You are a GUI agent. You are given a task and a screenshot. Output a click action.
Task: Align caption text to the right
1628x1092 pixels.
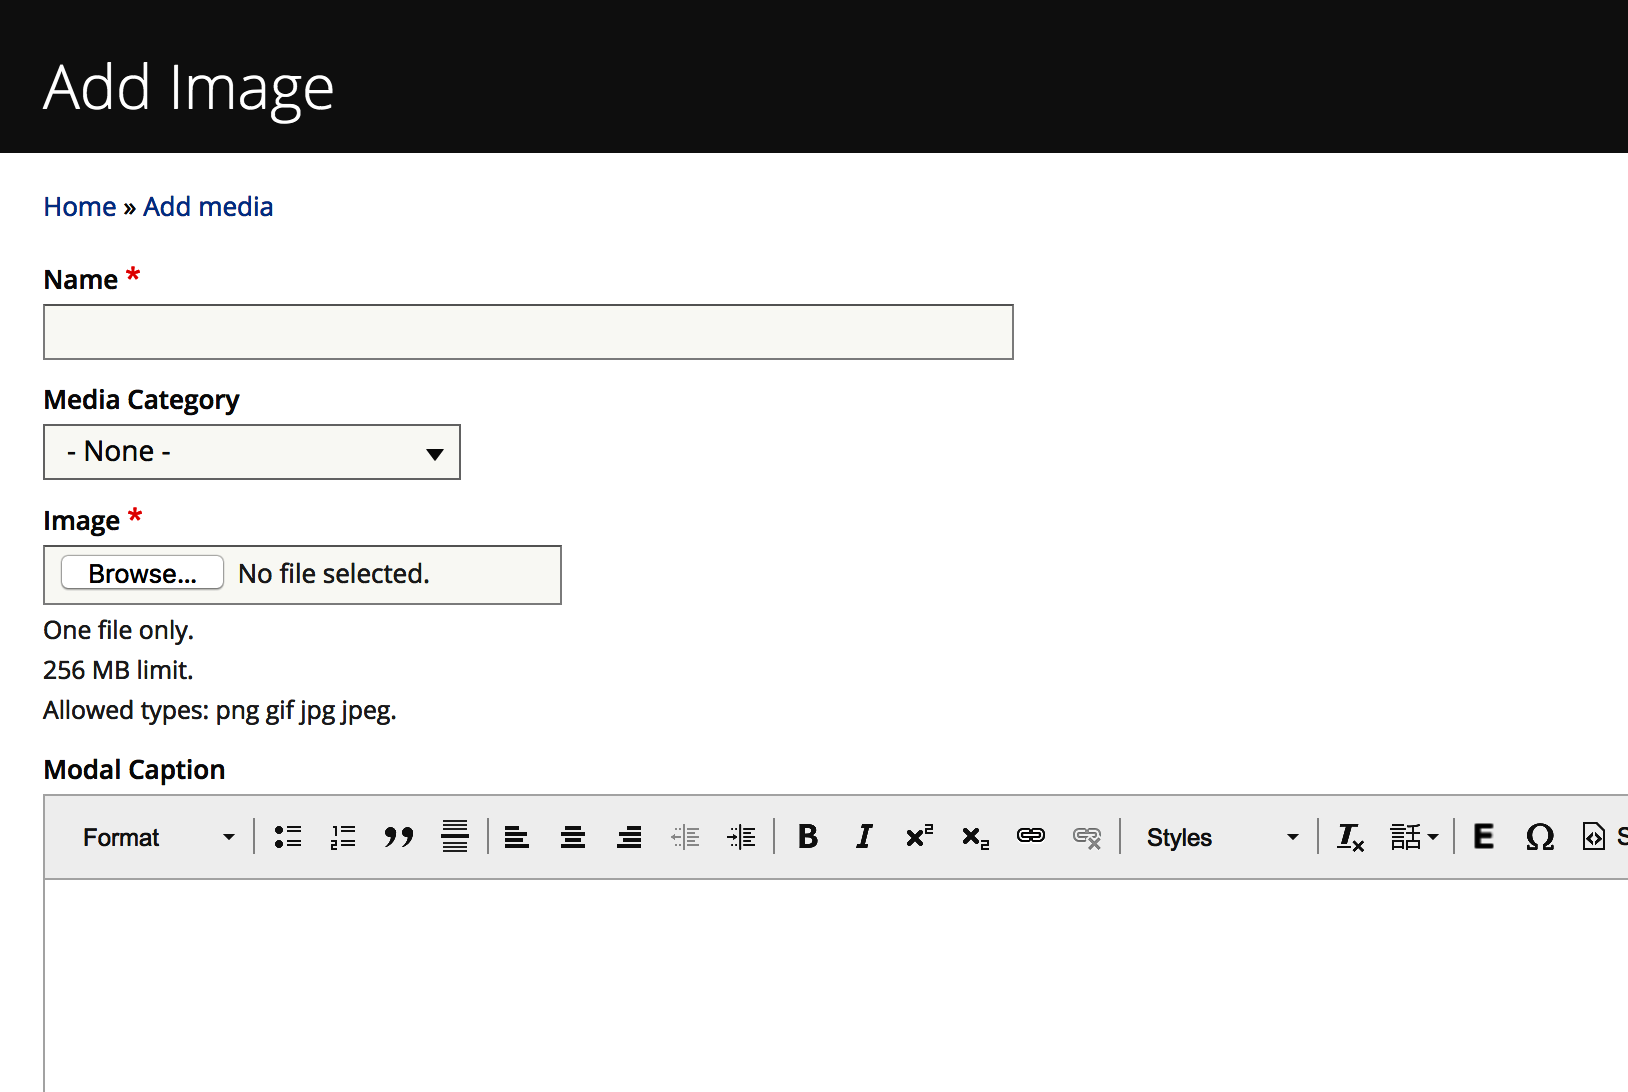coord(629,837)
